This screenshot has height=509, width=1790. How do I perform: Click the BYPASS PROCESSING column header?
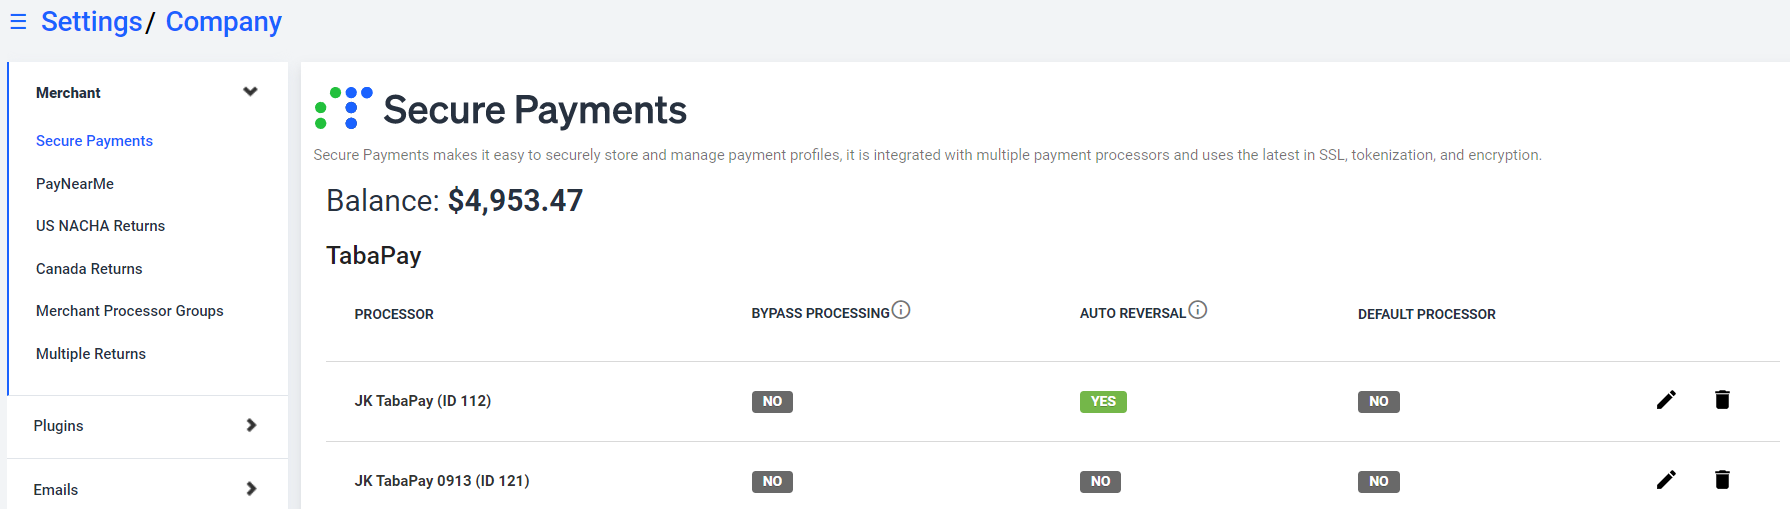tap(820, 314)
